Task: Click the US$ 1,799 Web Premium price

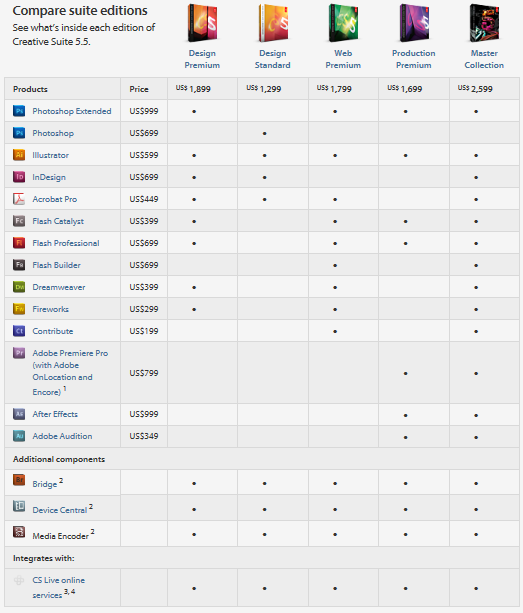Action: (334, 89)
